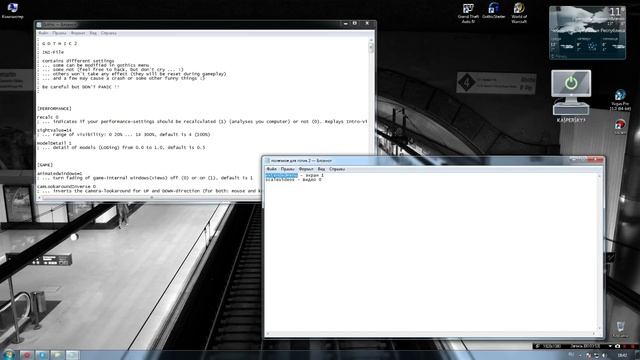The image size is (640, 360).
Task: Open the Файл menu in the Gothic INI Notepad window
Action: point(43,33)
